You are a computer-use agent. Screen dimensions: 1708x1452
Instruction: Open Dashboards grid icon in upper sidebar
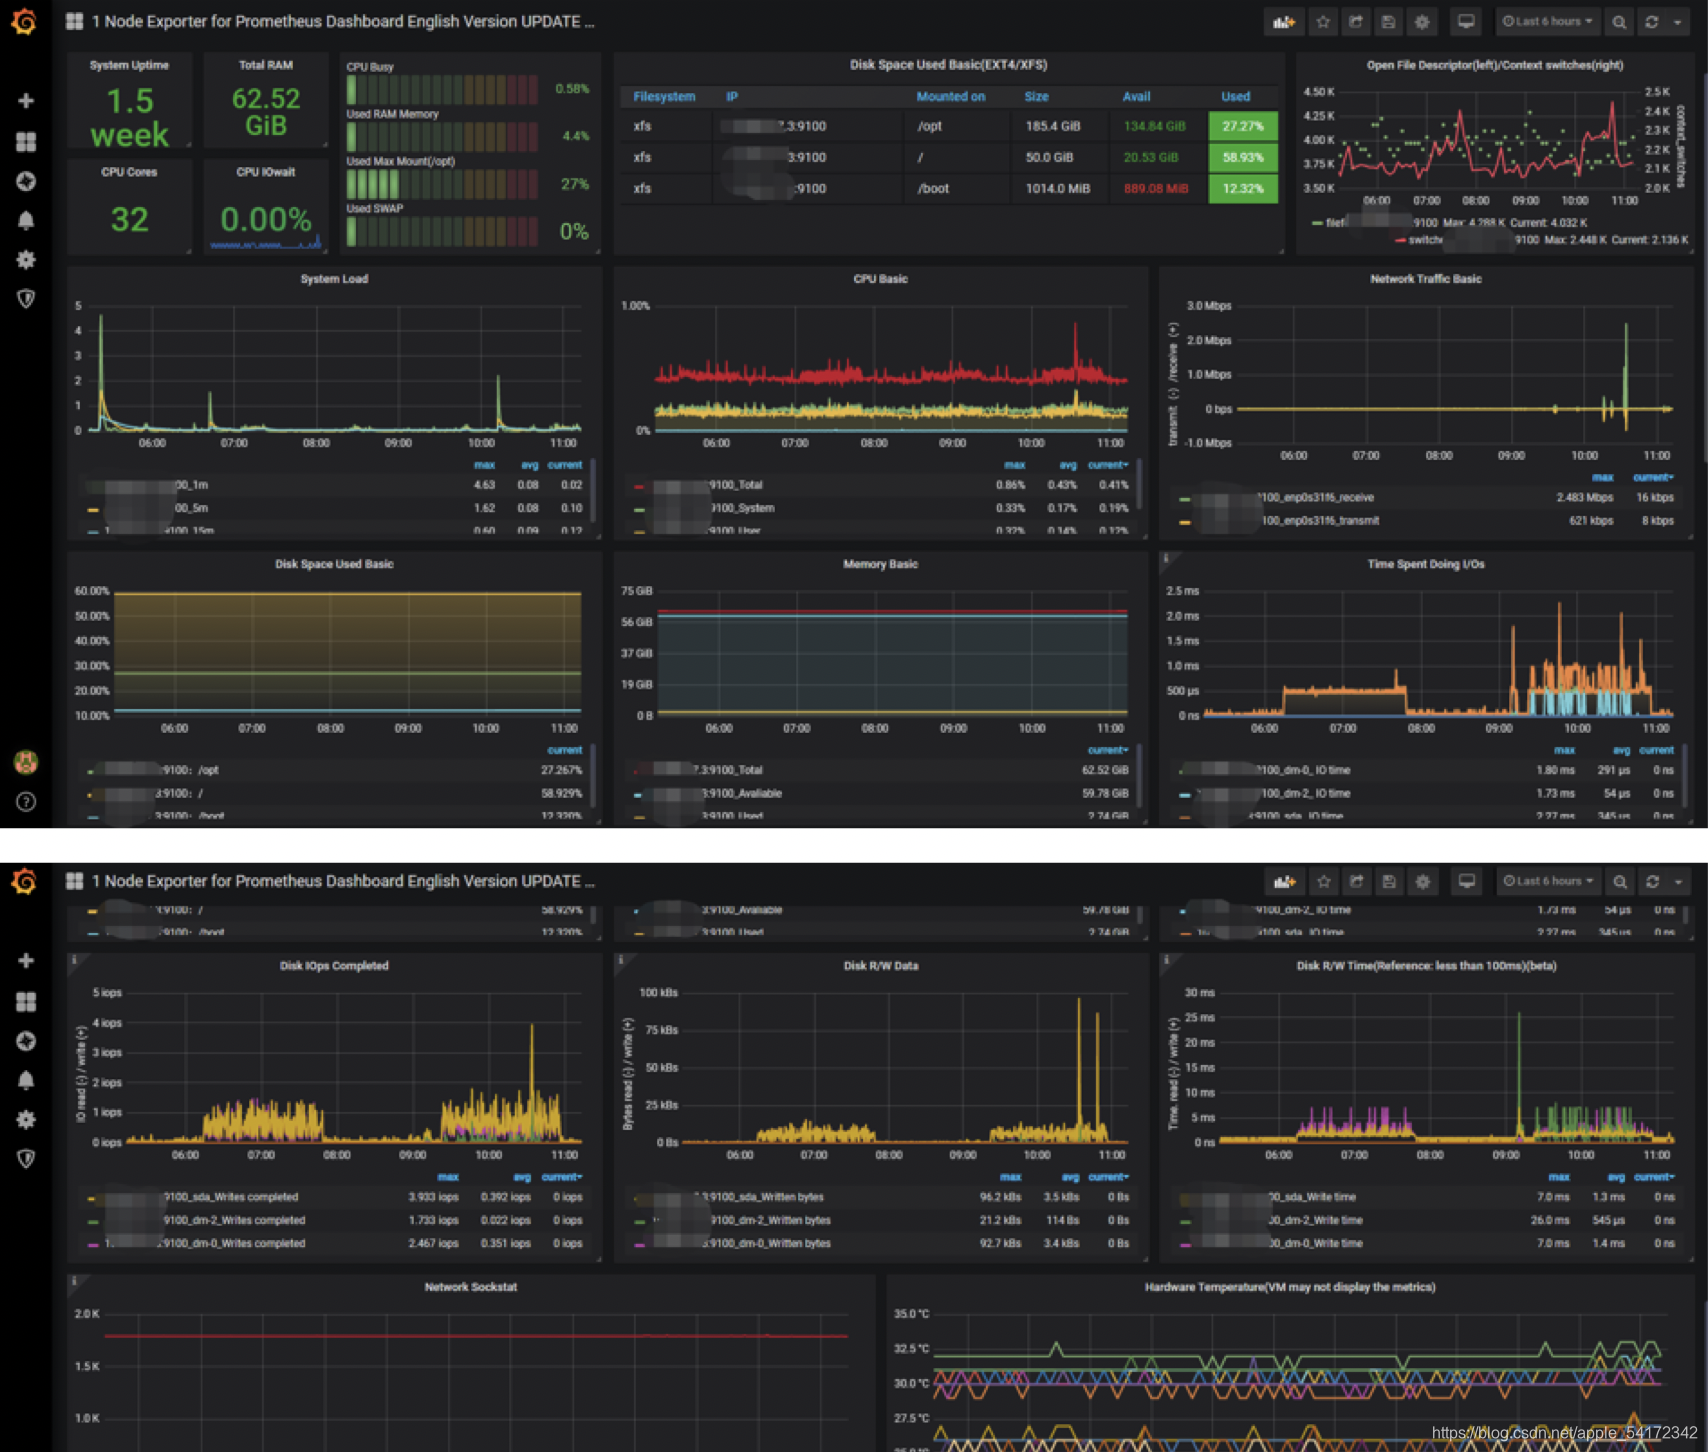(26, 141)
